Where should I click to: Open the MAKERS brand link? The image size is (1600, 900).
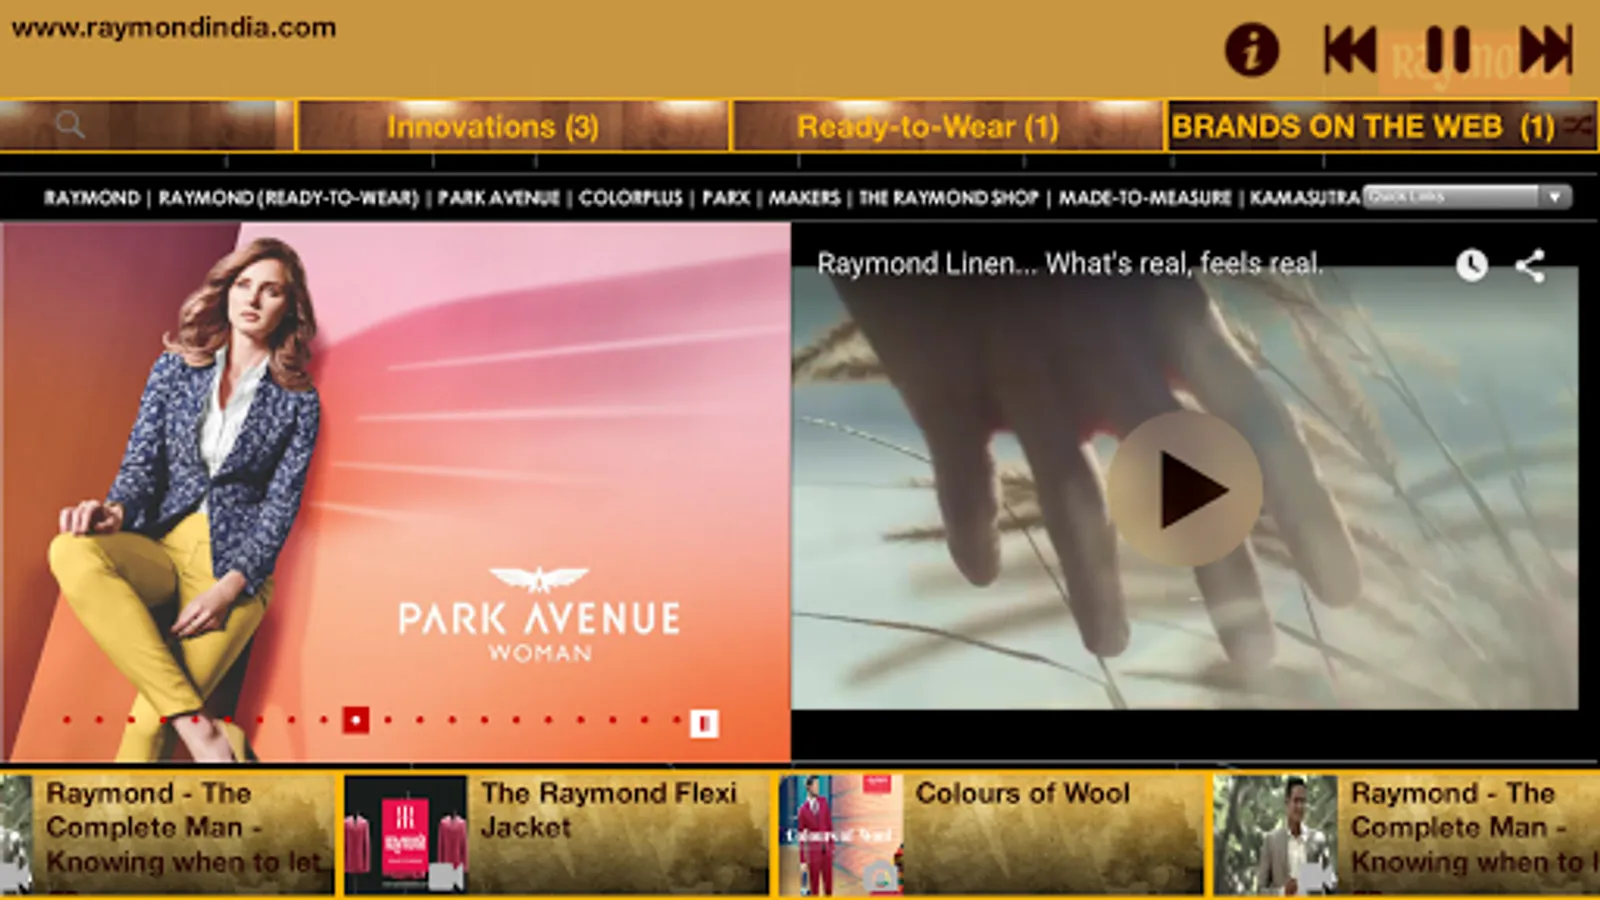pyautogui.click(x=804, y=198)
